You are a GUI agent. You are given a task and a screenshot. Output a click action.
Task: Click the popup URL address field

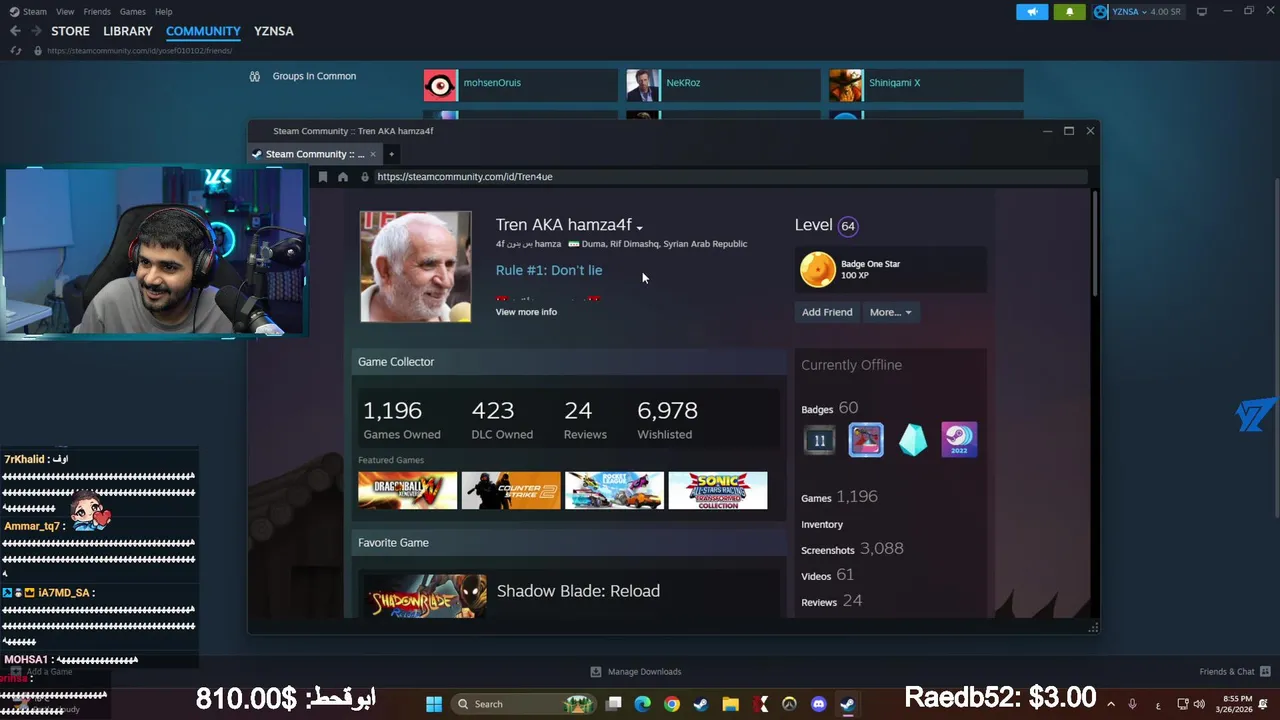pos(730,177)
